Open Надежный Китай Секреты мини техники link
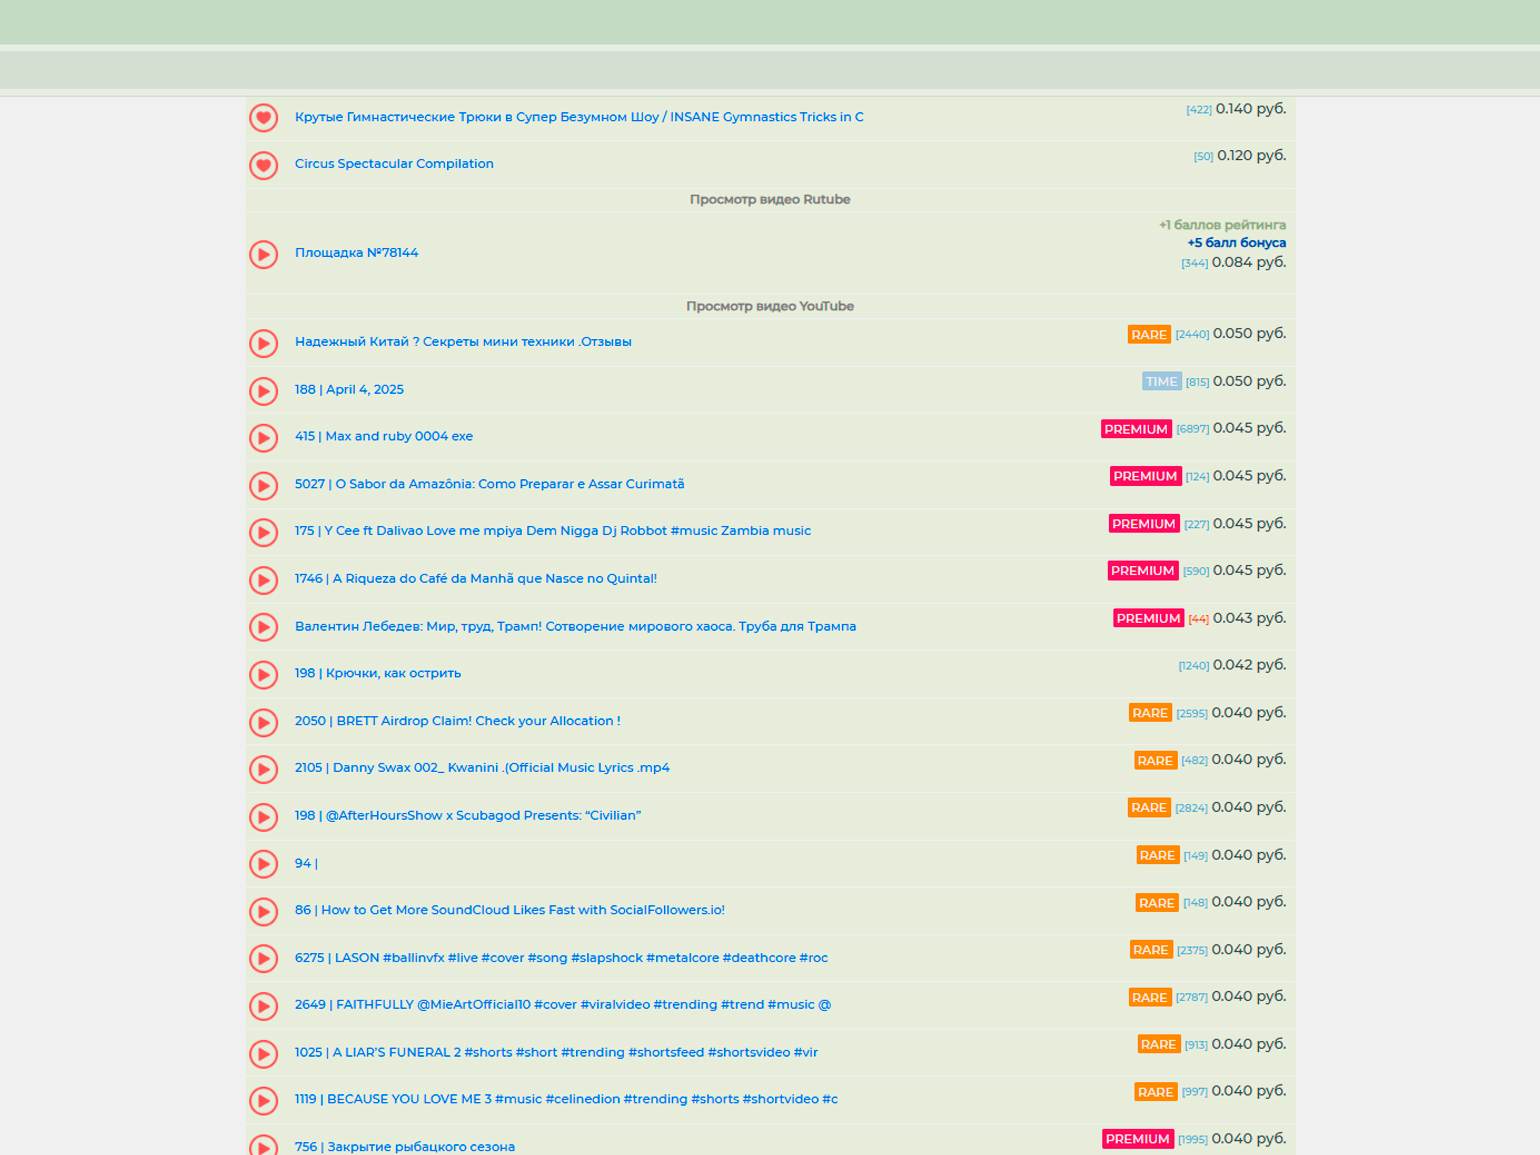 pos(463,342)
